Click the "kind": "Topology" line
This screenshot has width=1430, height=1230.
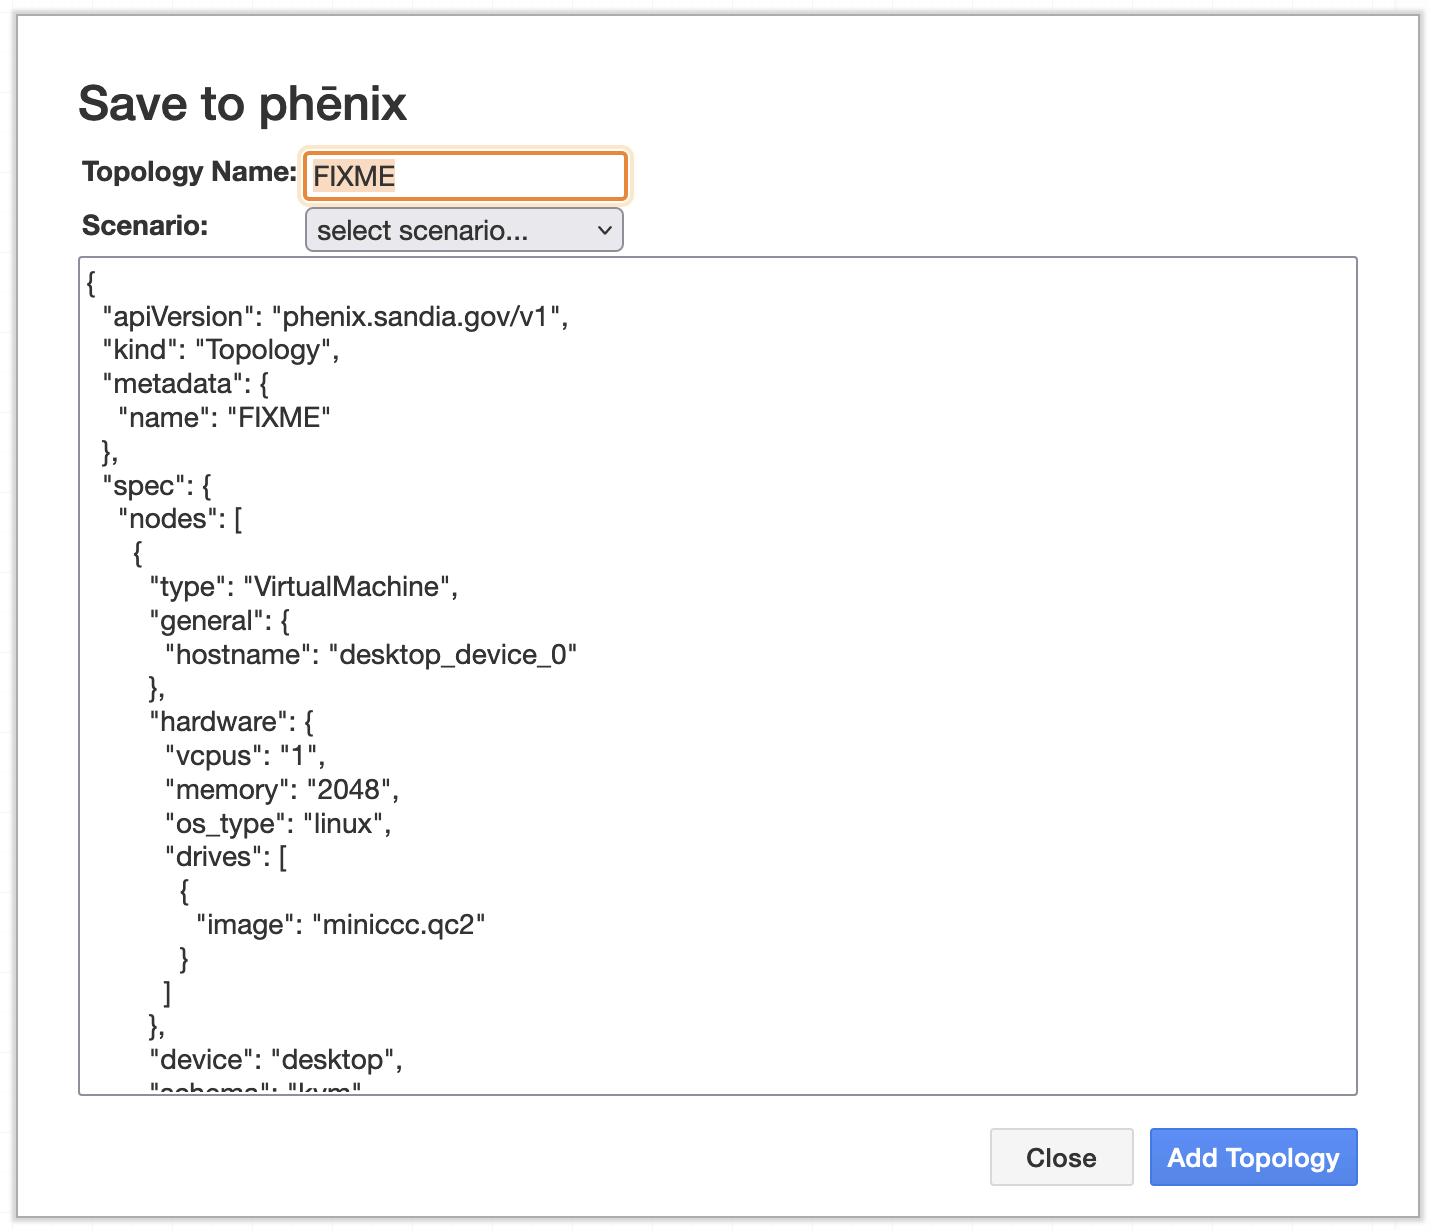pos(220,350)
